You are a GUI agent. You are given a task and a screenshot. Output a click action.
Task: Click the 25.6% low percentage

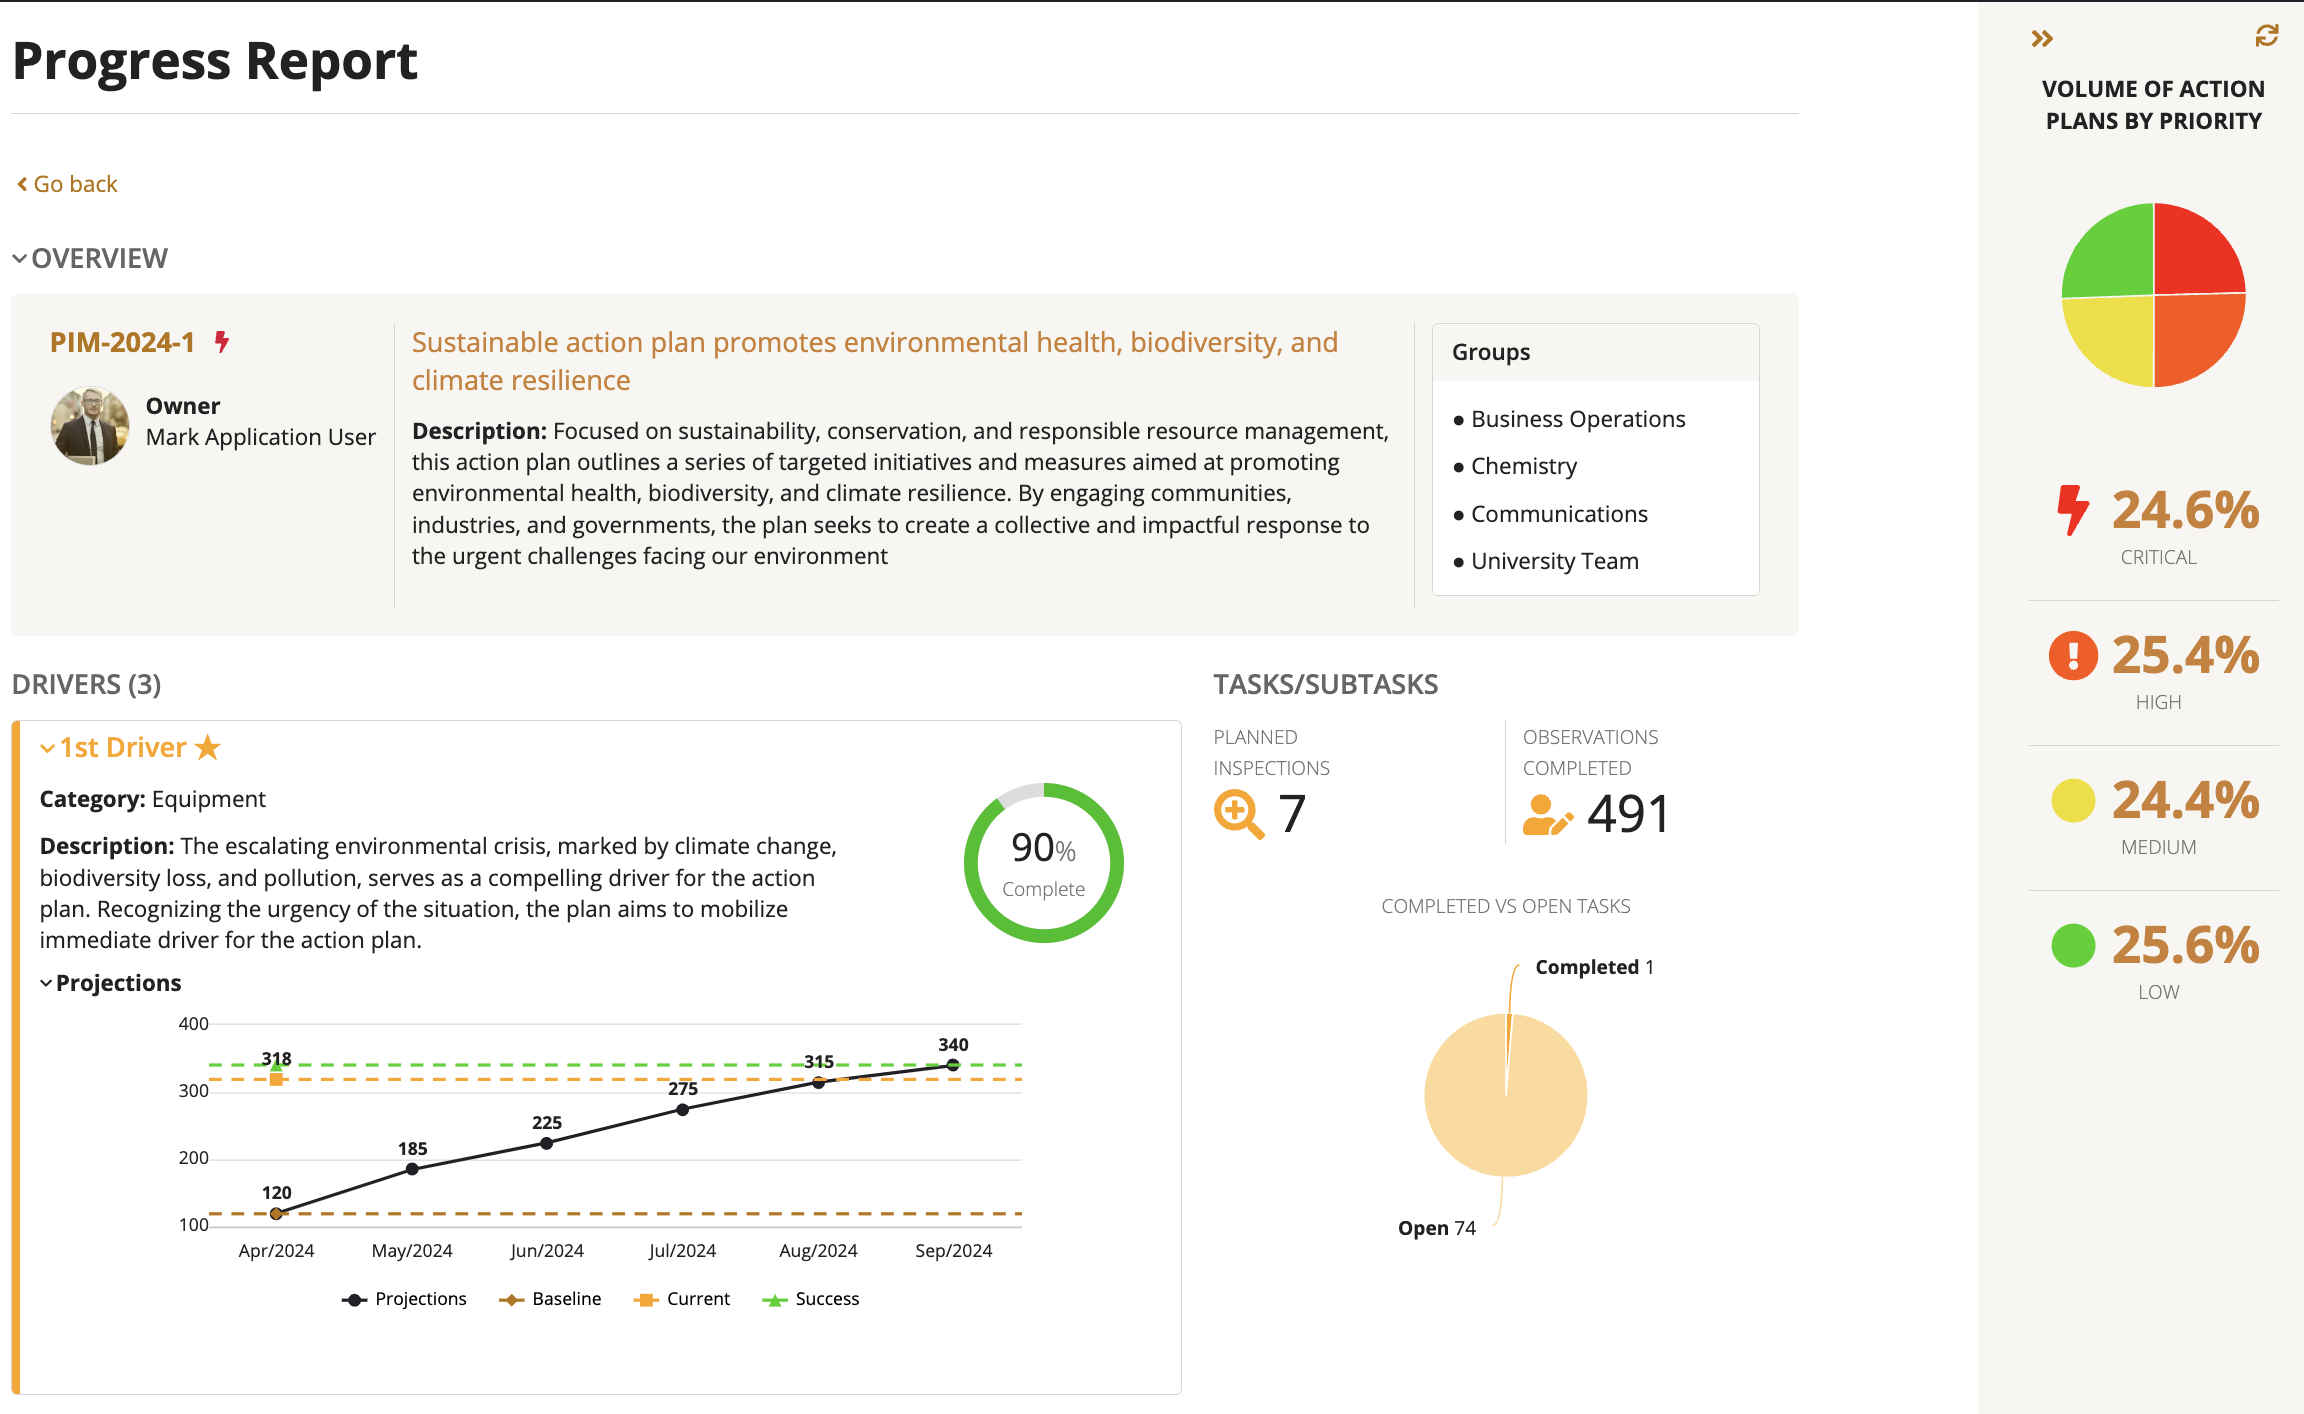click(x=2185, y=945)
